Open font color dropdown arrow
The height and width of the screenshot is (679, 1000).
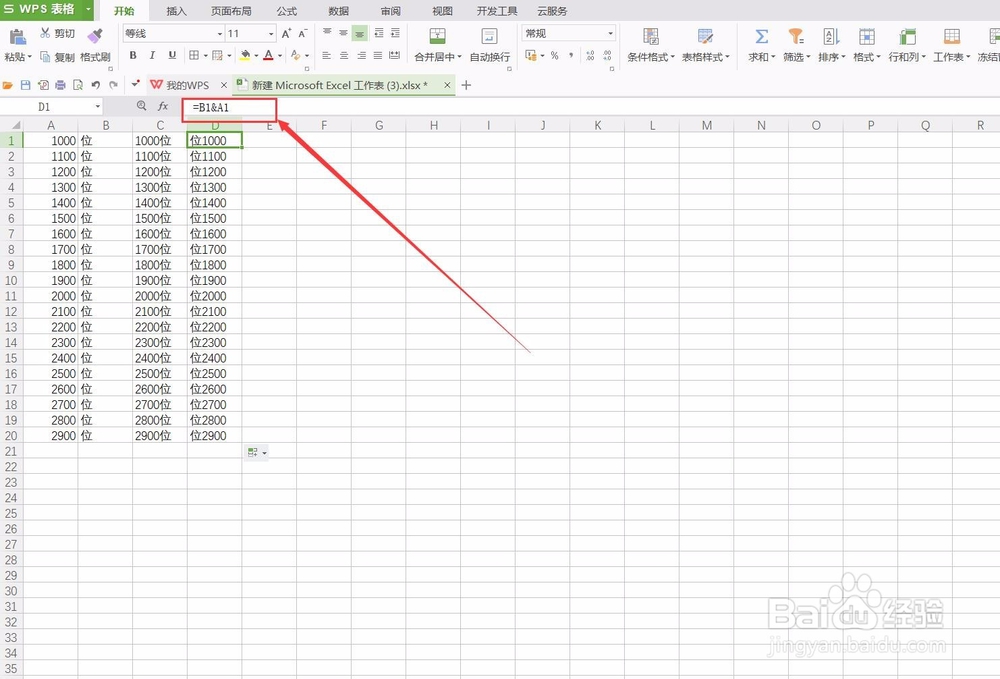tap(279, 56)
